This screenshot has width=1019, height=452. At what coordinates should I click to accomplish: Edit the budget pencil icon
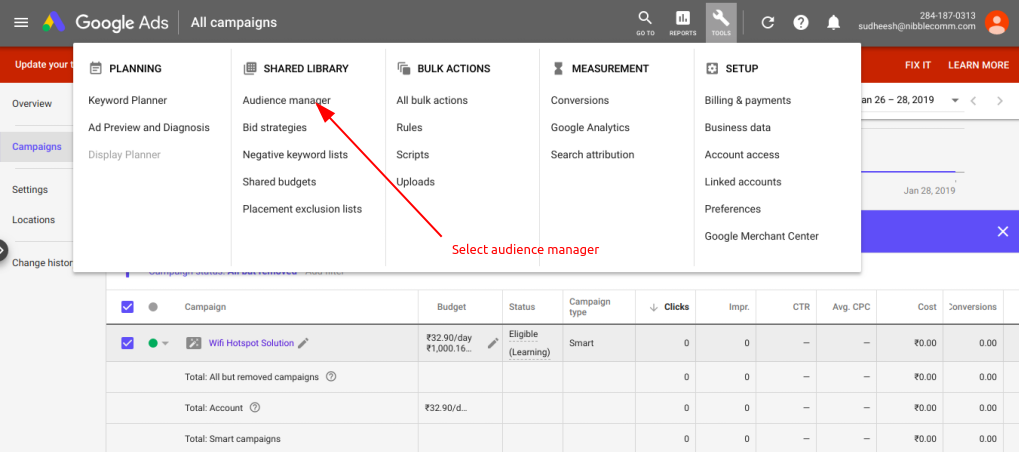[x=493, y=343]
